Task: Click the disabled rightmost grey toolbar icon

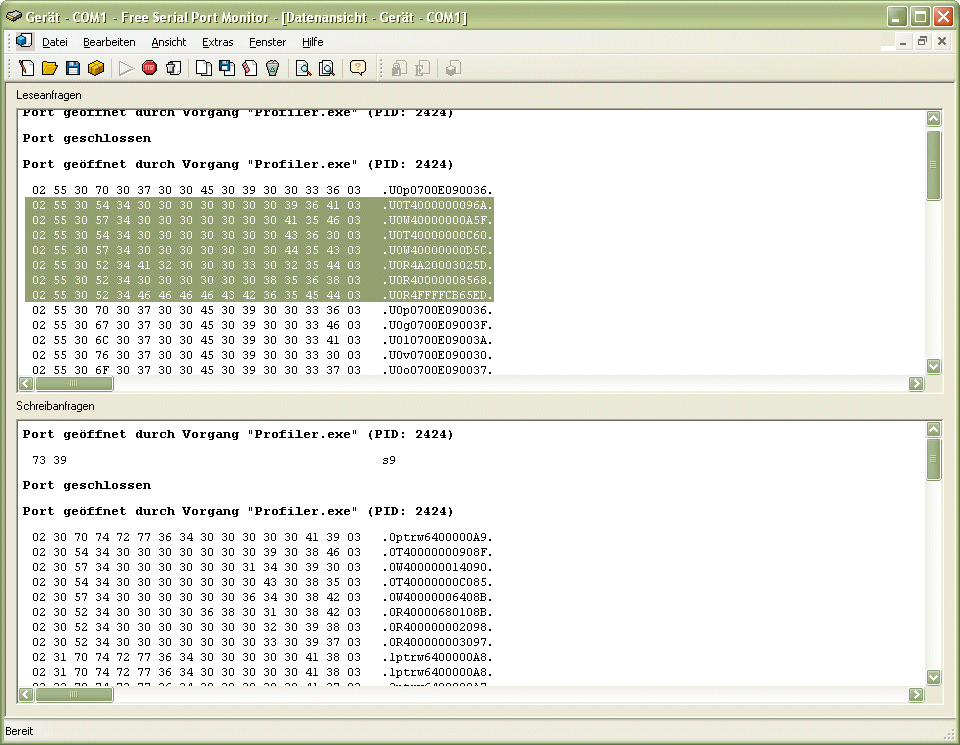Action: point(453,68)
